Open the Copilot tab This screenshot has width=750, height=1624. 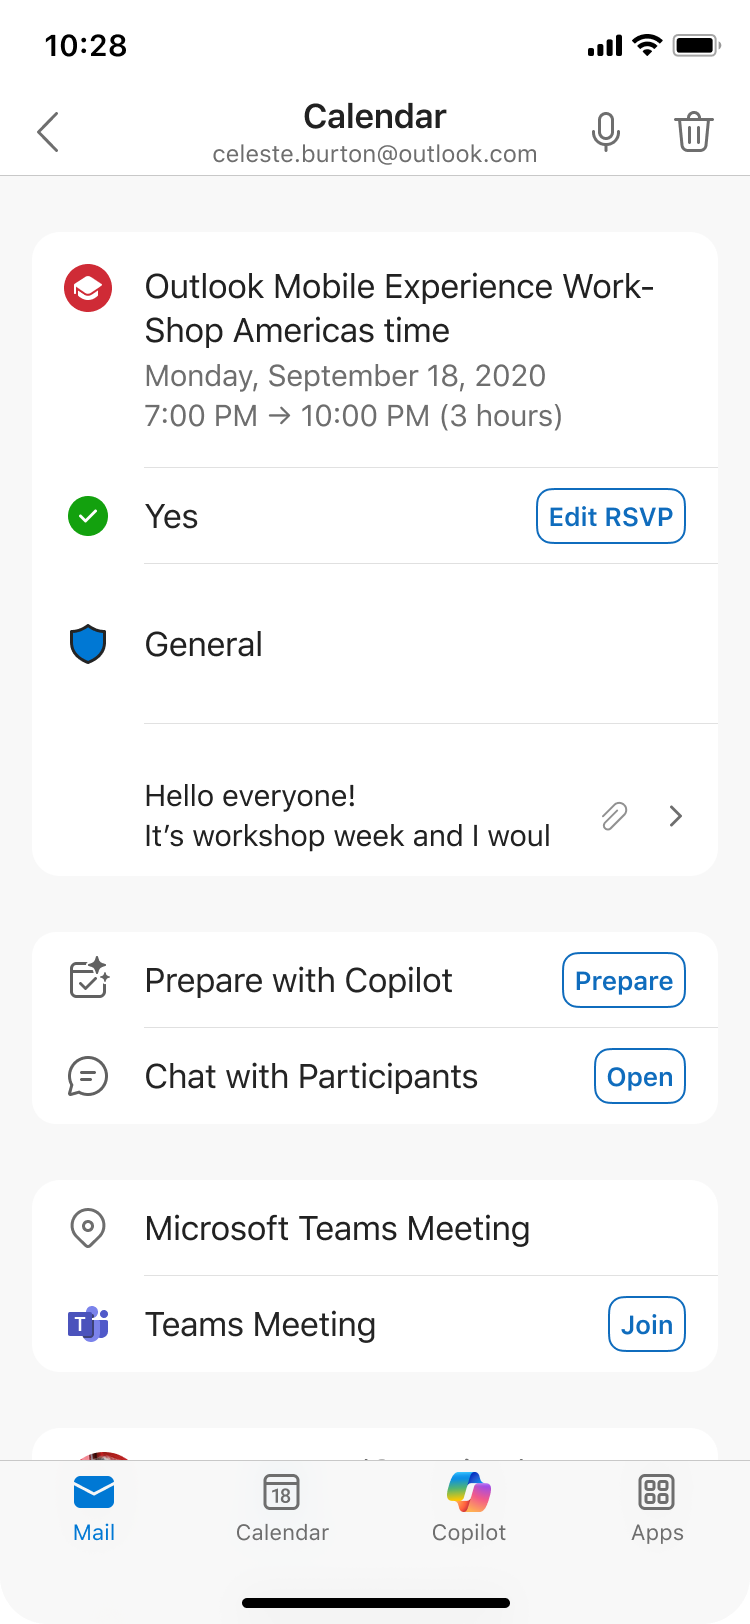point(469,1508)
